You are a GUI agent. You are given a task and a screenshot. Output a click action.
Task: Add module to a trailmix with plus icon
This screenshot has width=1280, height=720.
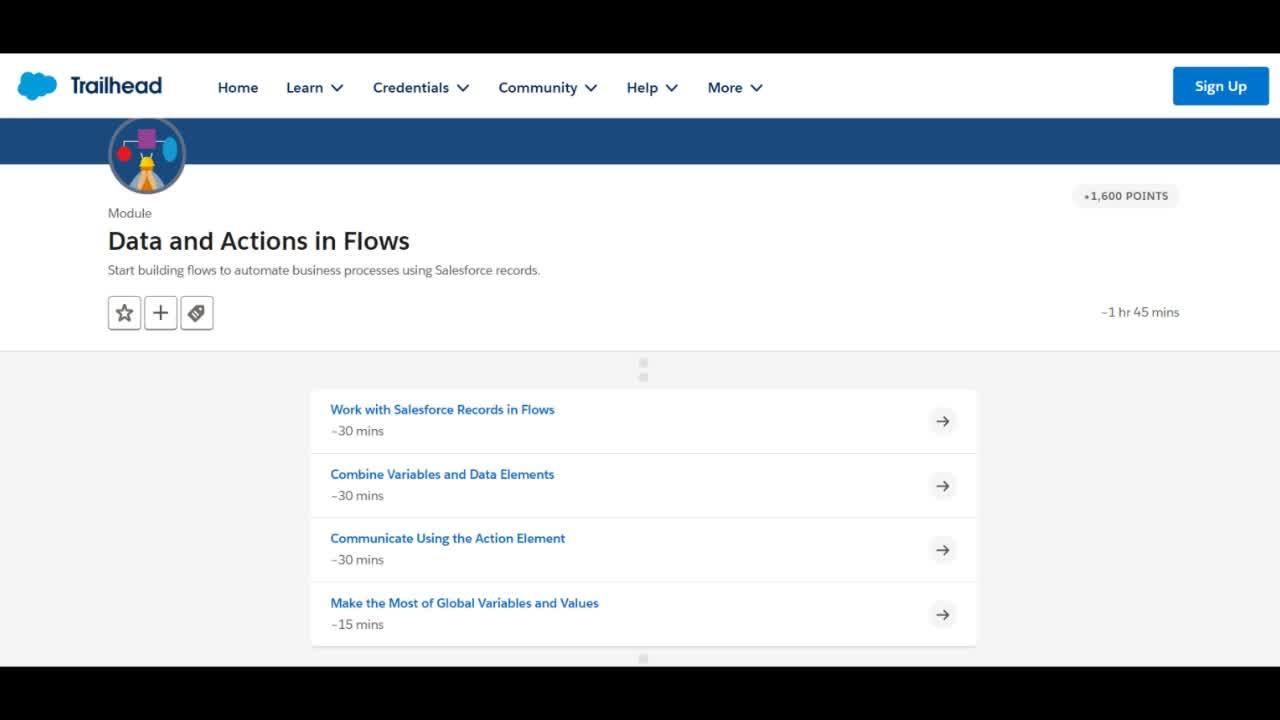(x=160, y=313)
